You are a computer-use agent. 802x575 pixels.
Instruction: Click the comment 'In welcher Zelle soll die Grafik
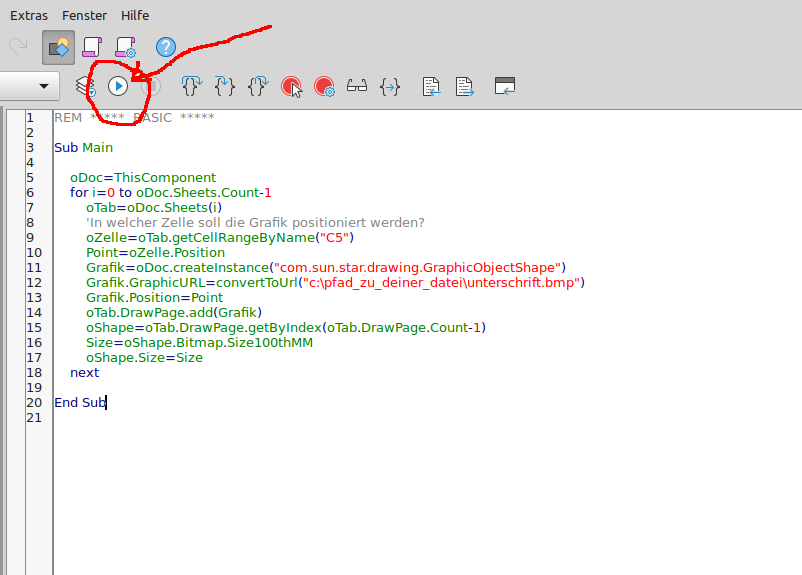click(255, 223)
